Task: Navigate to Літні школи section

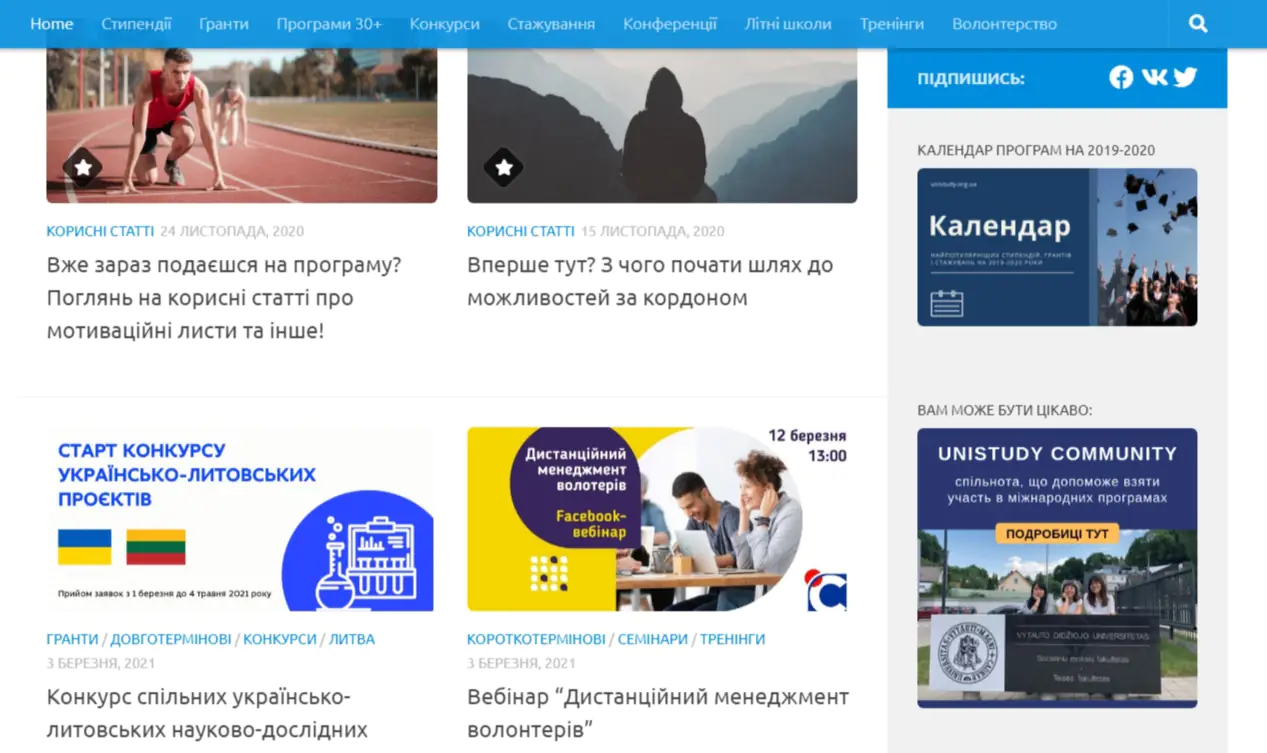Action: pos(788,24)
